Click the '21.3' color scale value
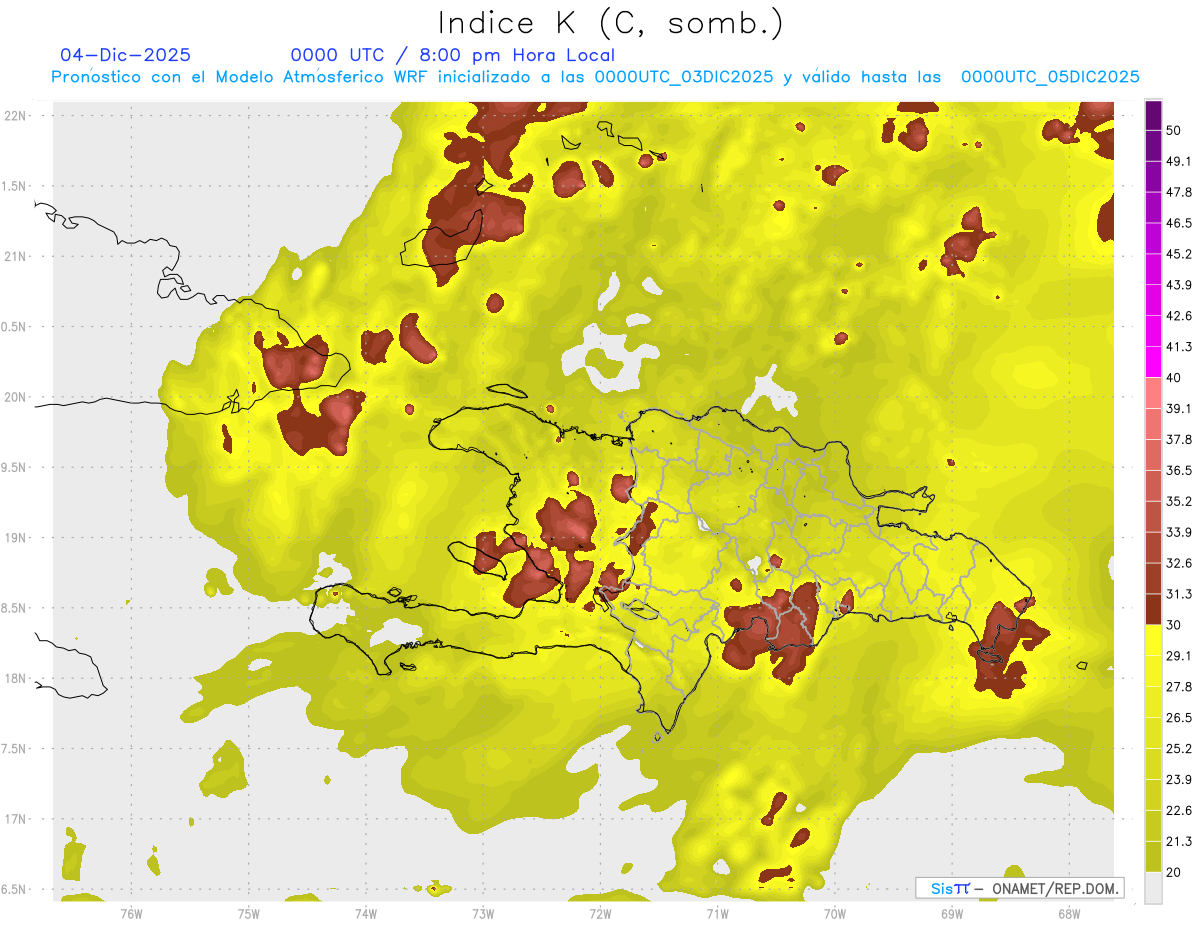 [x=1179, y=841]
